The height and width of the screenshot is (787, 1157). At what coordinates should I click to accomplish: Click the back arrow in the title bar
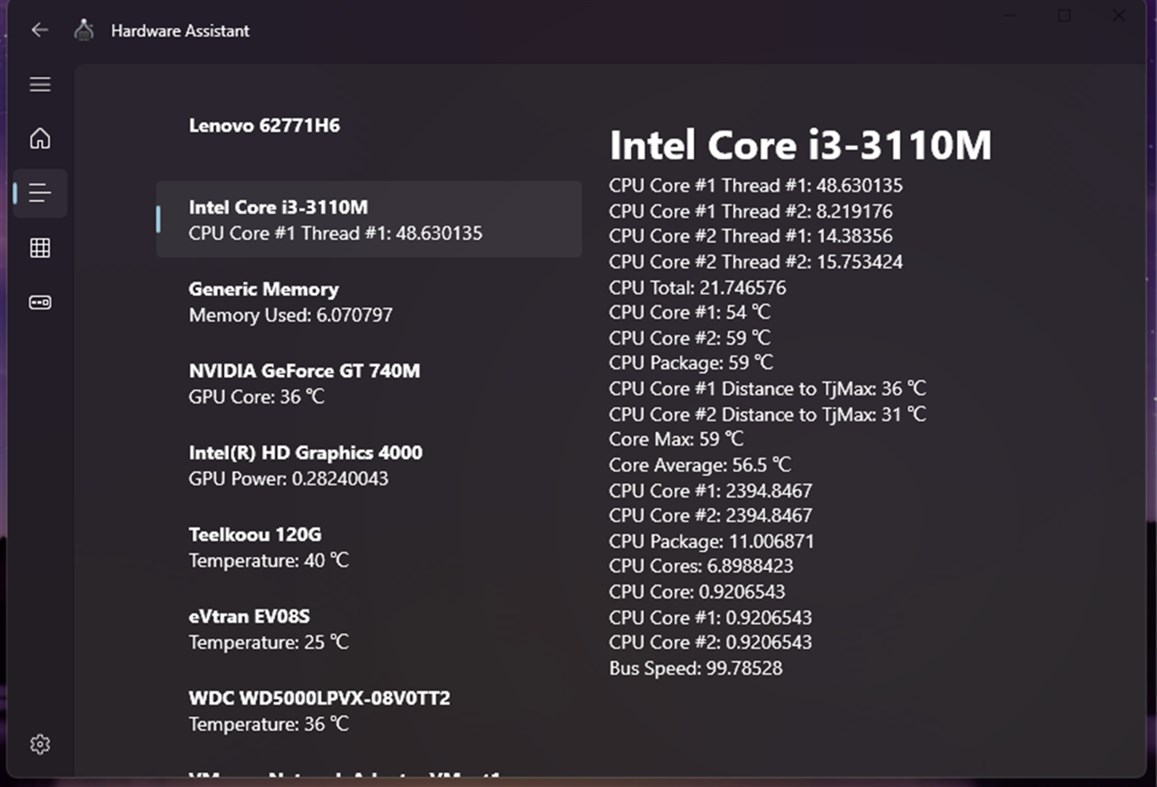pos(40,30)
